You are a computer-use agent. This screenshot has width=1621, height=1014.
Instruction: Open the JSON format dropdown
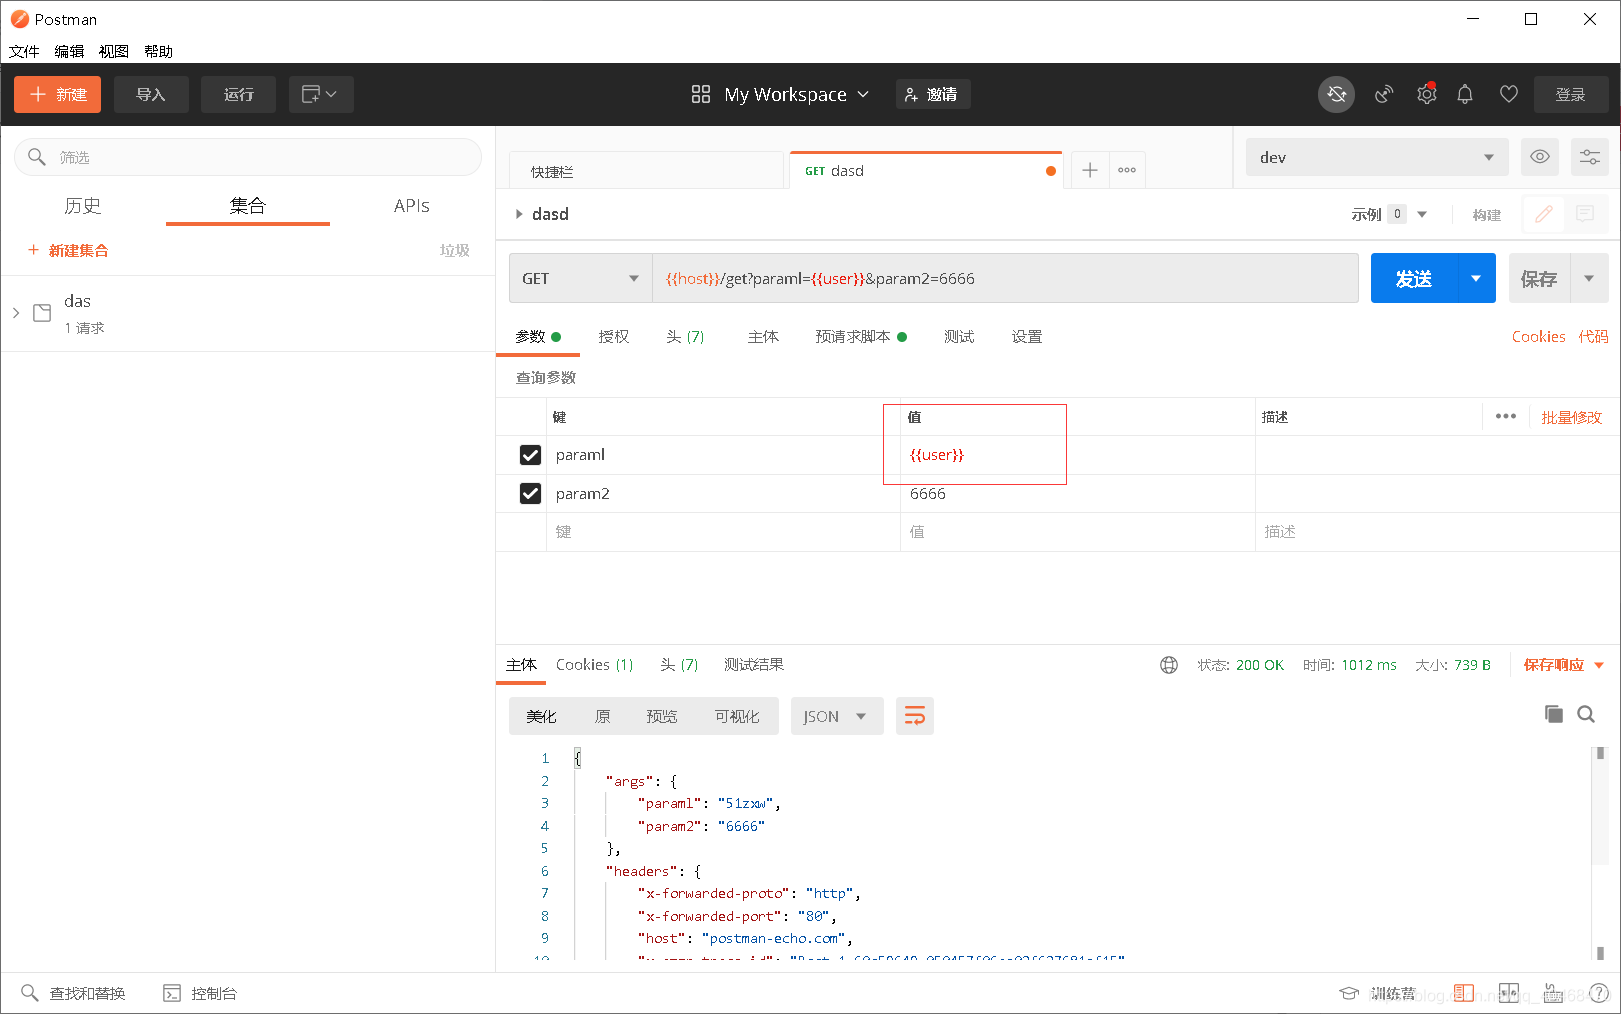coord(837,716)
